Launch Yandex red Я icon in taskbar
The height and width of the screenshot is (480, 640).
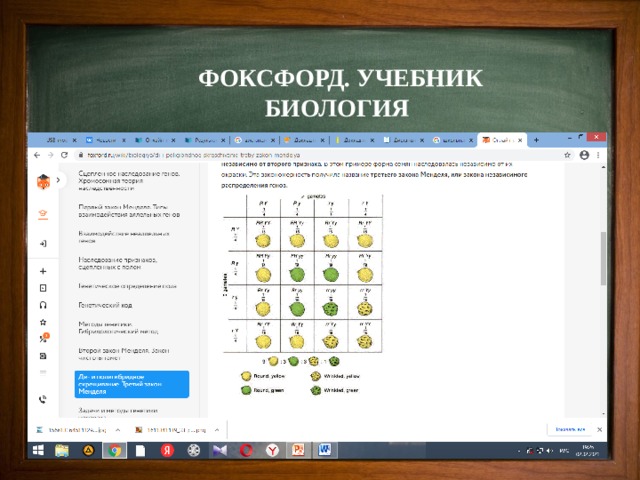167,451
